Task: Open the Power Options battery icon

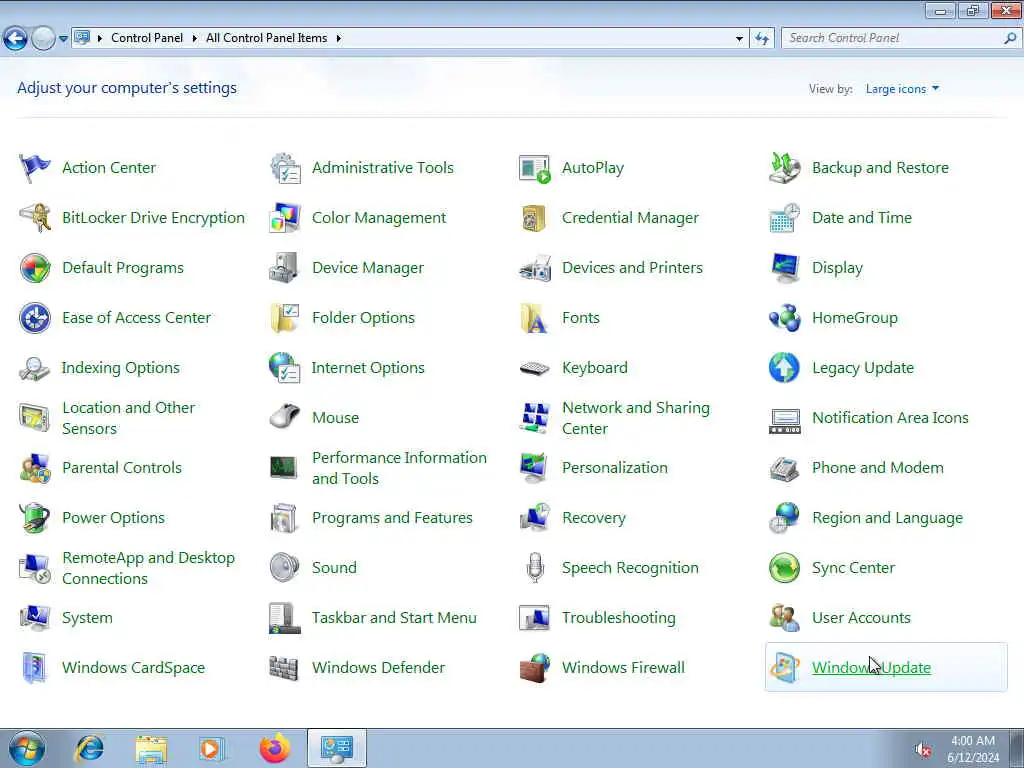Action: [x=35, y=518]
